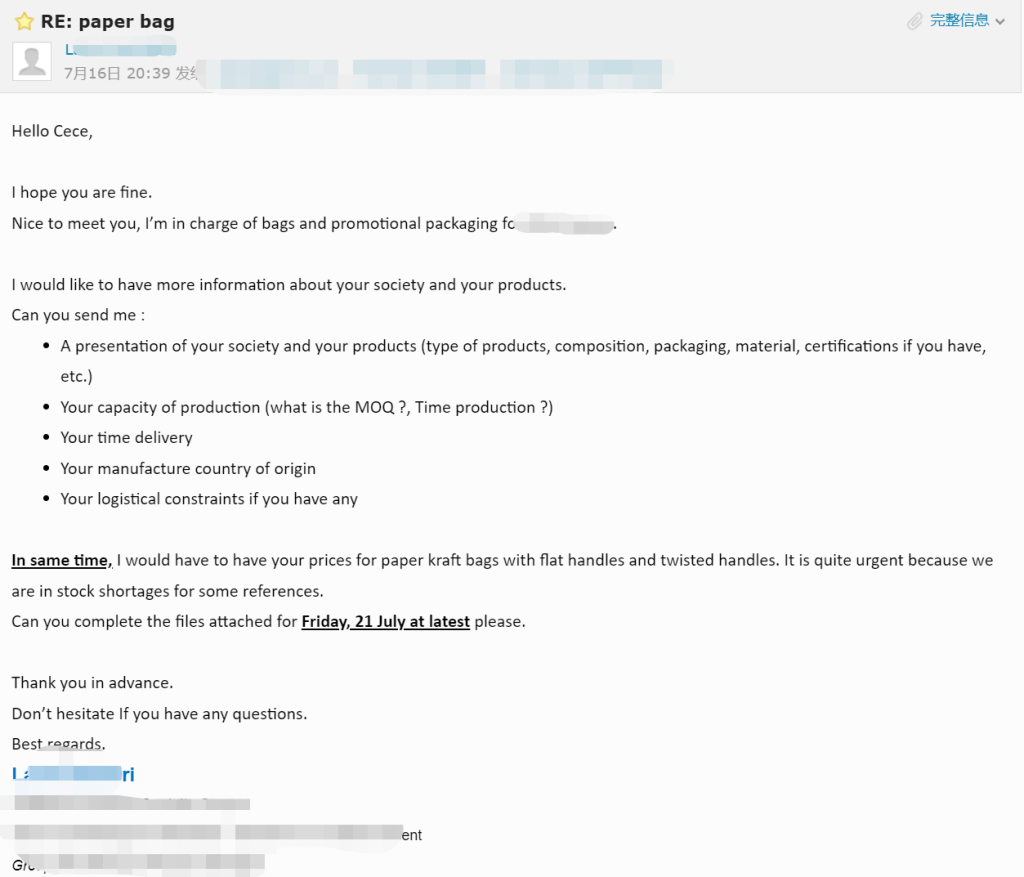Click the blurred recipient address in header
The height and width of the screenshot is (877, 1024).
[434, 74]
